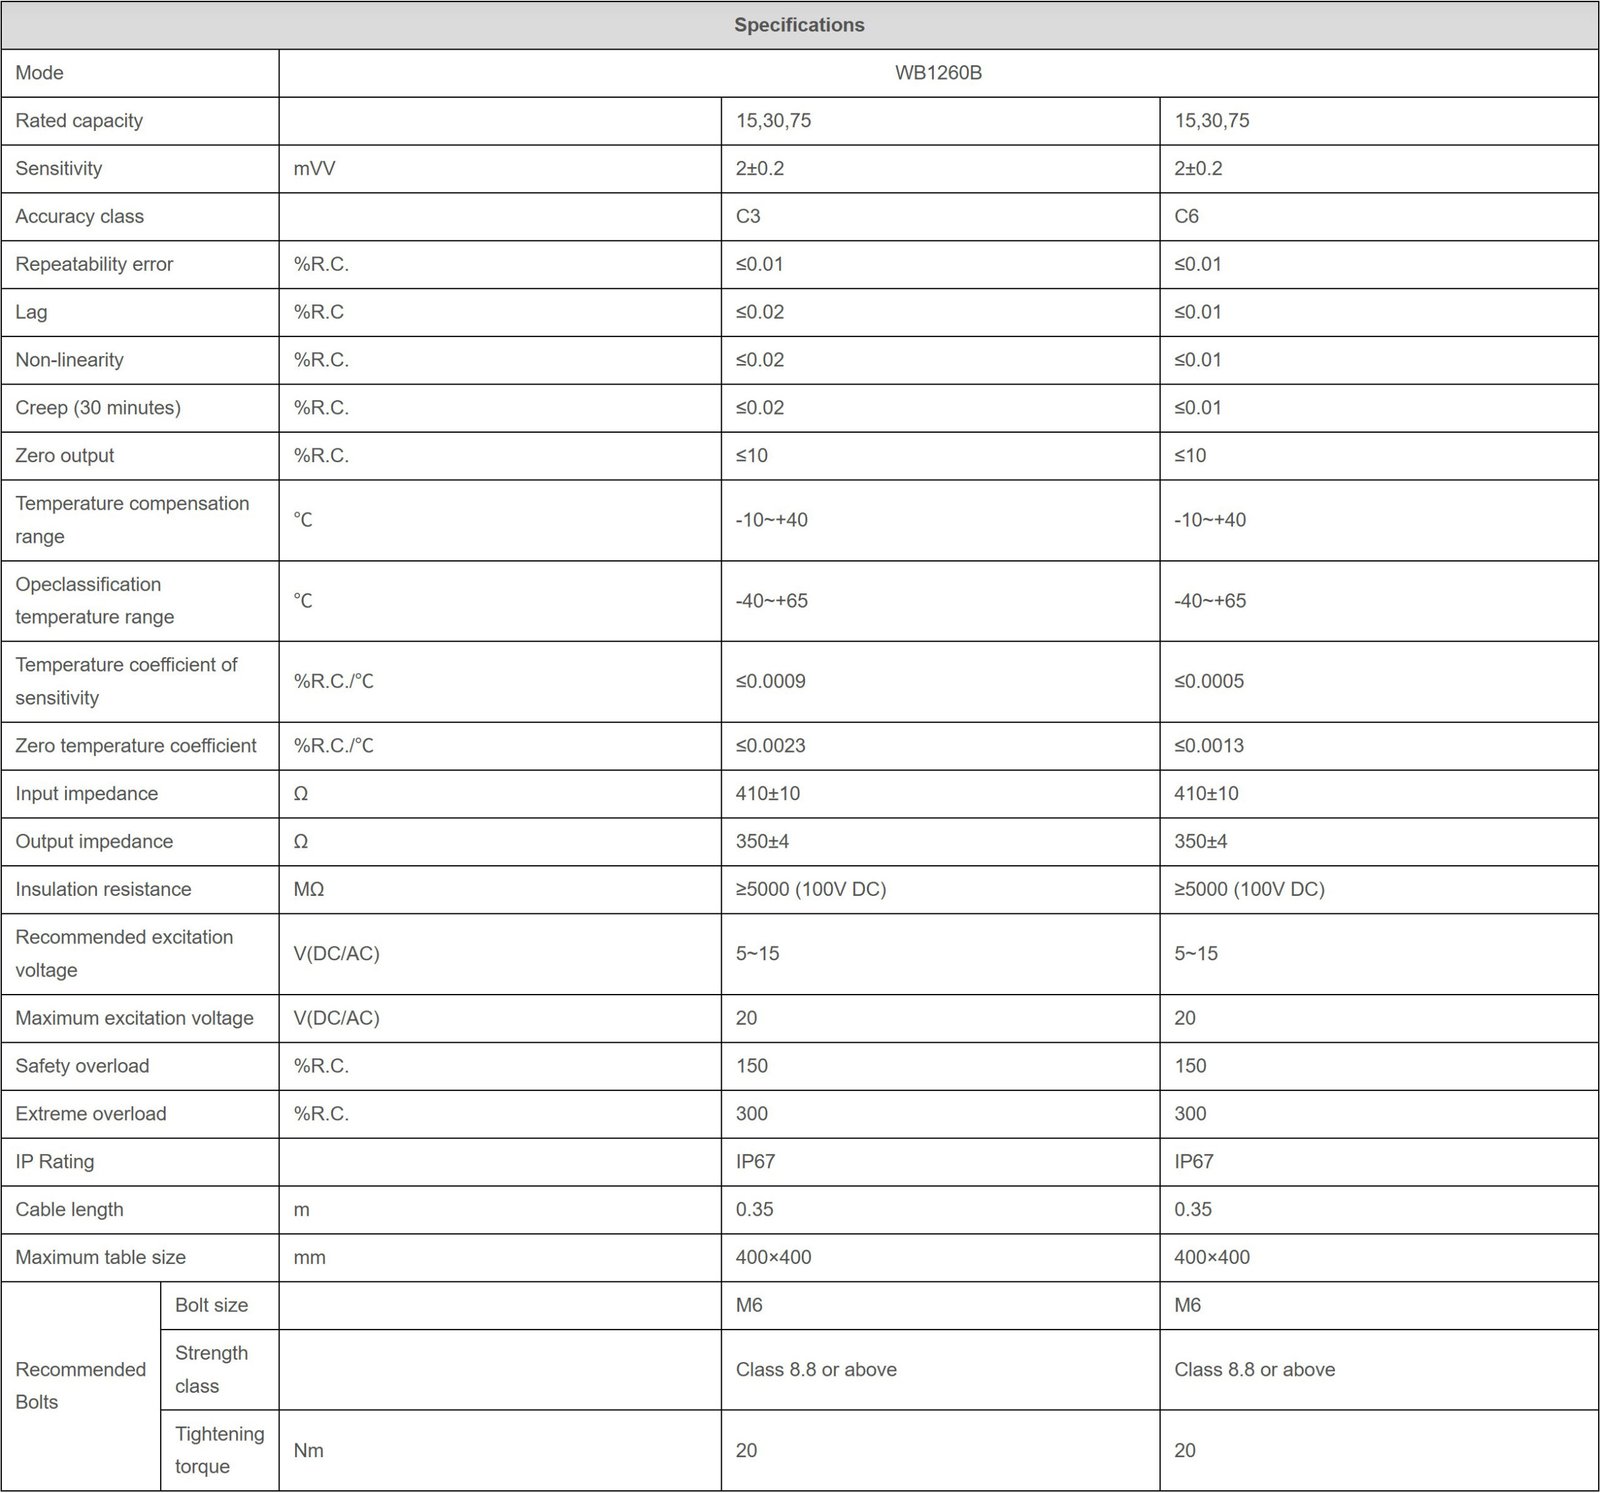The height and width of the screenshot is (1493, 1600).
Task: Select the mVV sensitivity unit cell
Action: tap(500, 169)
